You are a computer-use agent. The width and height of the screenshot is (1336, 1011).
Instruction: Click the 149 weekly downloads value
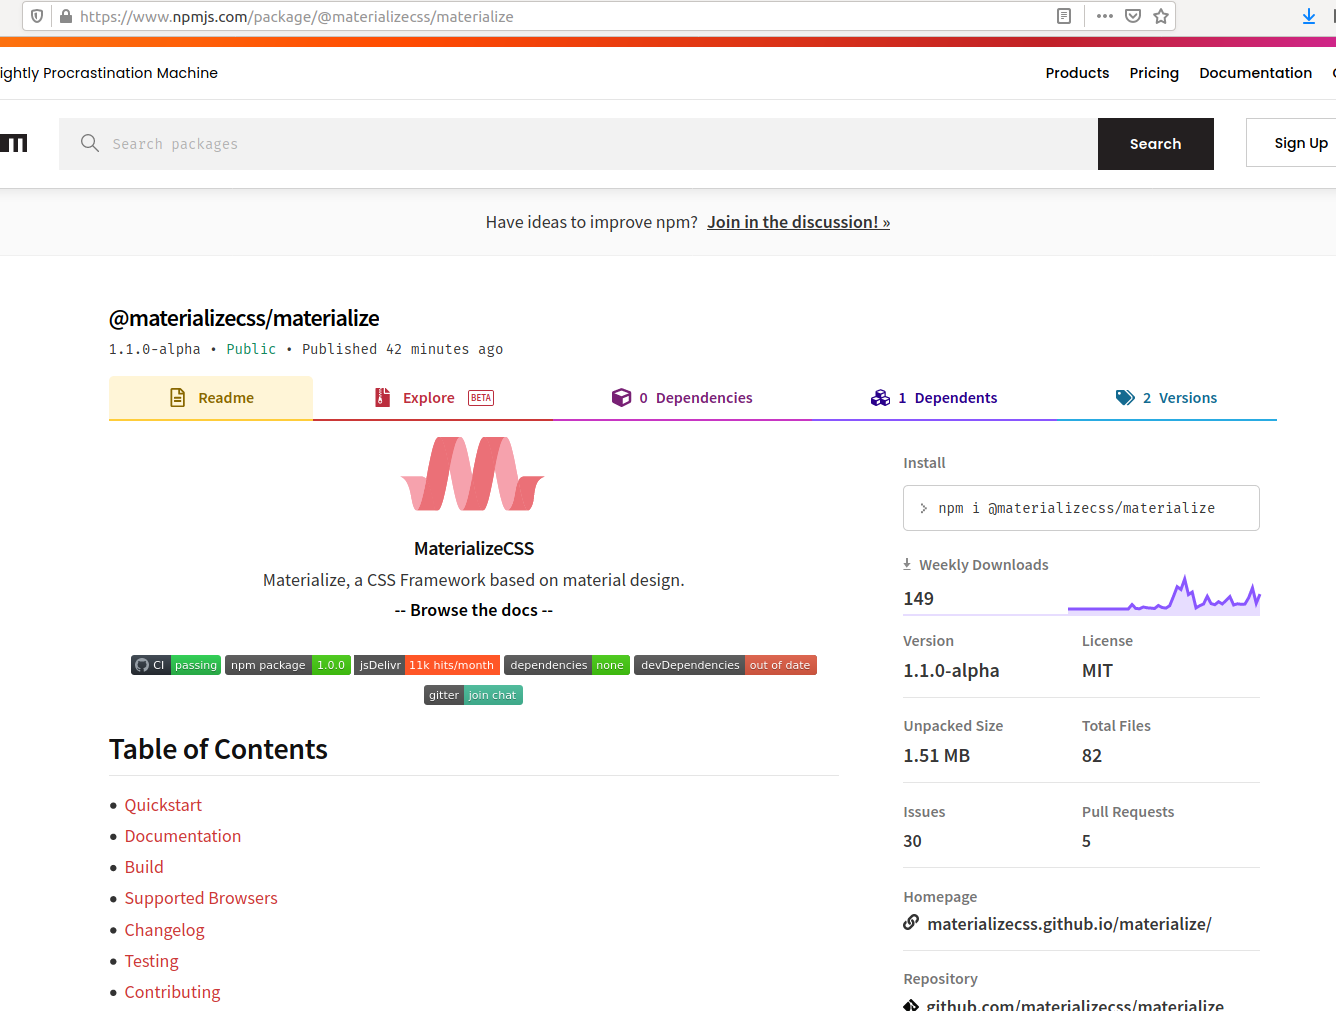(x=918, y=598)
